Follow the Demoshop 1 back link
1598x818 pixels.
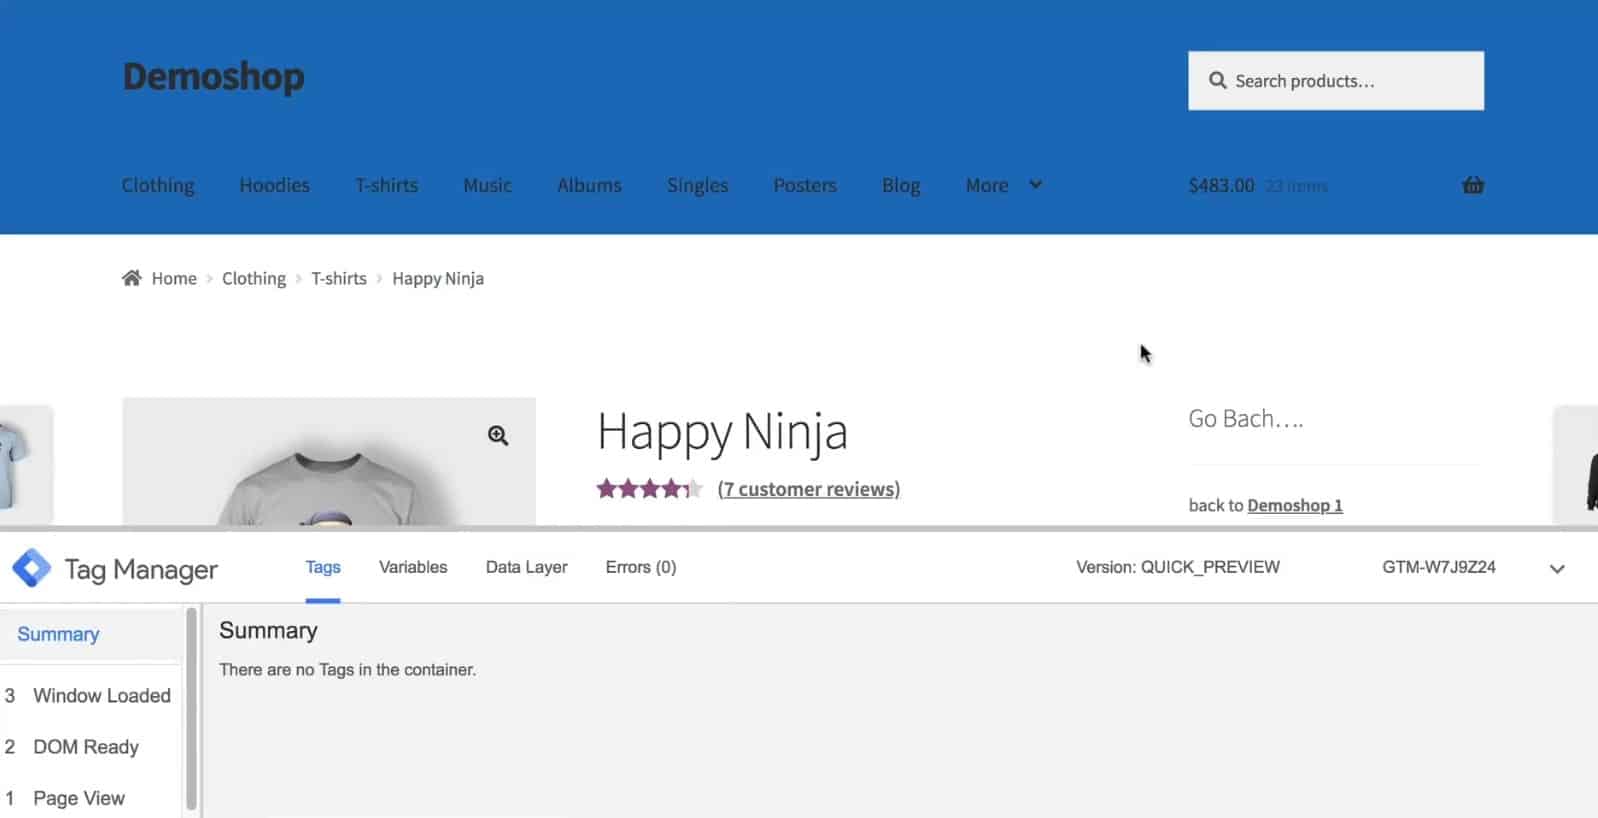click(1294, 505)
